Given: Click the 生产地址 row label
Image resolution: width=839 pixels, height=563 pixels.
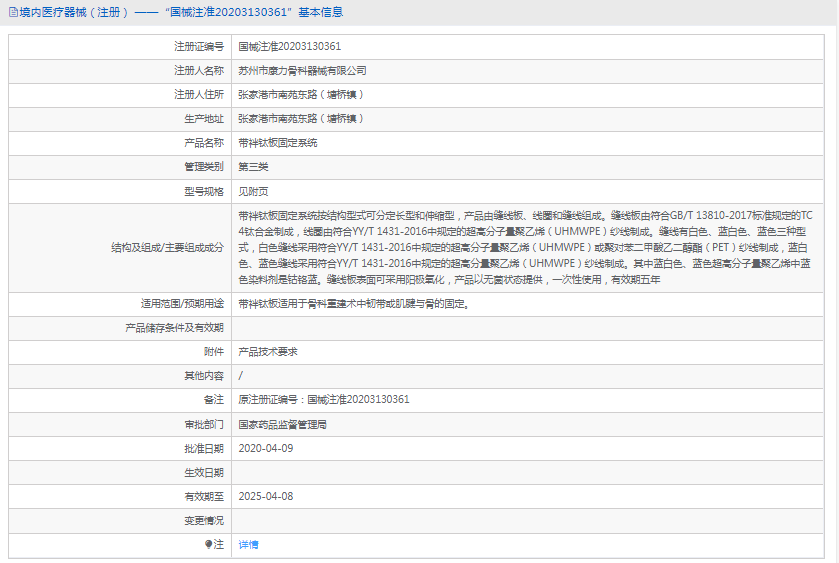Looking at the screenshot, I should 204,119.
